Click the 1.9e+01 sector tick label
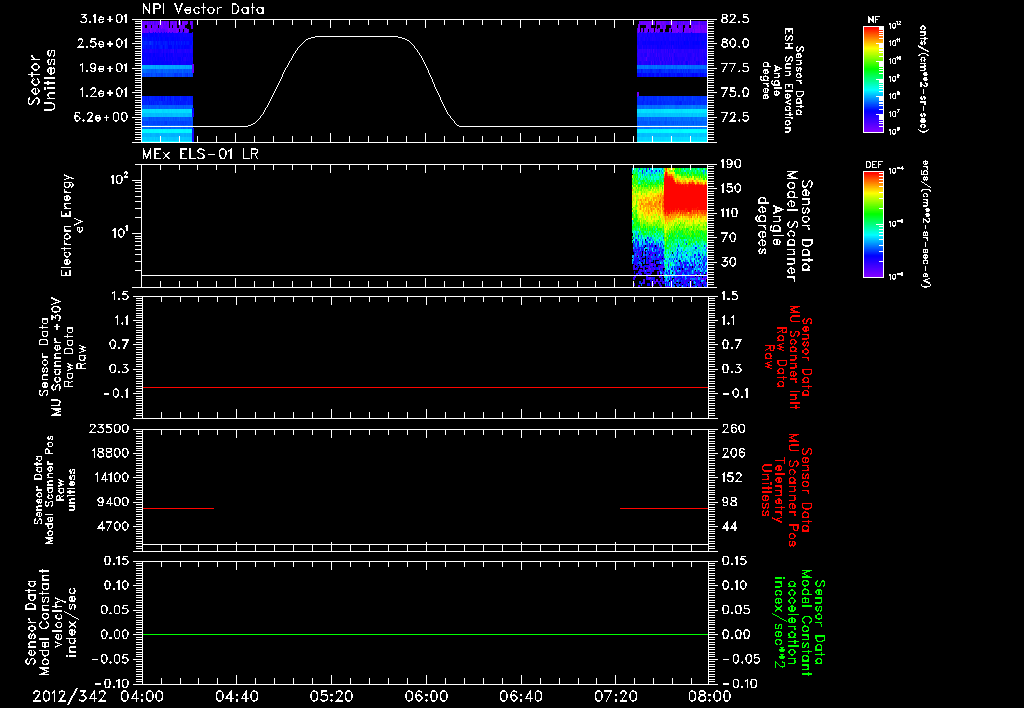The width and height of the screenshot is (1024, 708). pyautogui.click(x=106, y=68)
